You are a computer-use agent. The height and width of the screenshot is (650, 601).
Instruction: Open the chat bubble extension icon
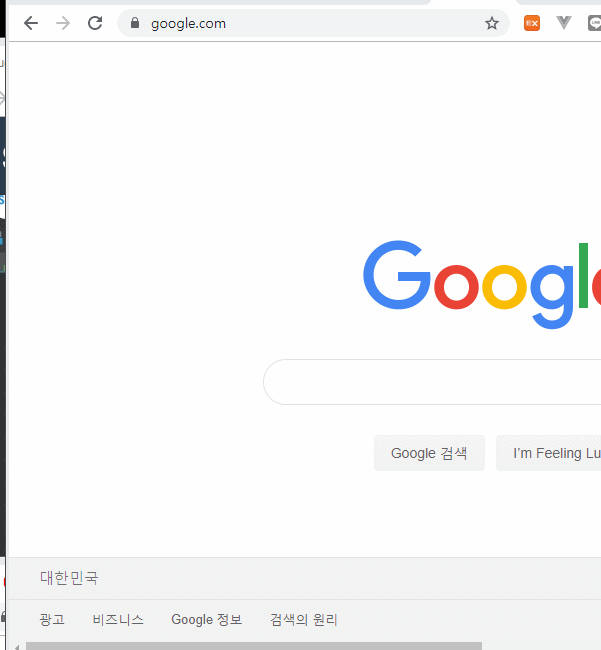(594, 23)
